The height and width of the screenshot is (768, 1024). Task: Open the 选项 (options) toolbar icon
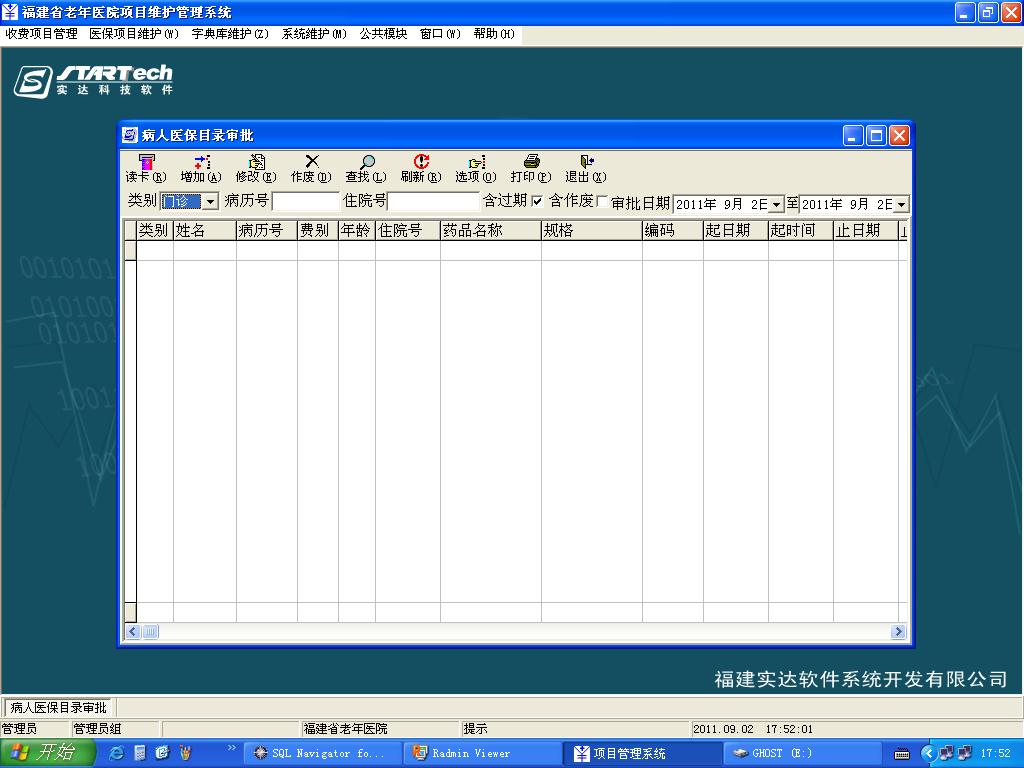[x=476, y=168]
